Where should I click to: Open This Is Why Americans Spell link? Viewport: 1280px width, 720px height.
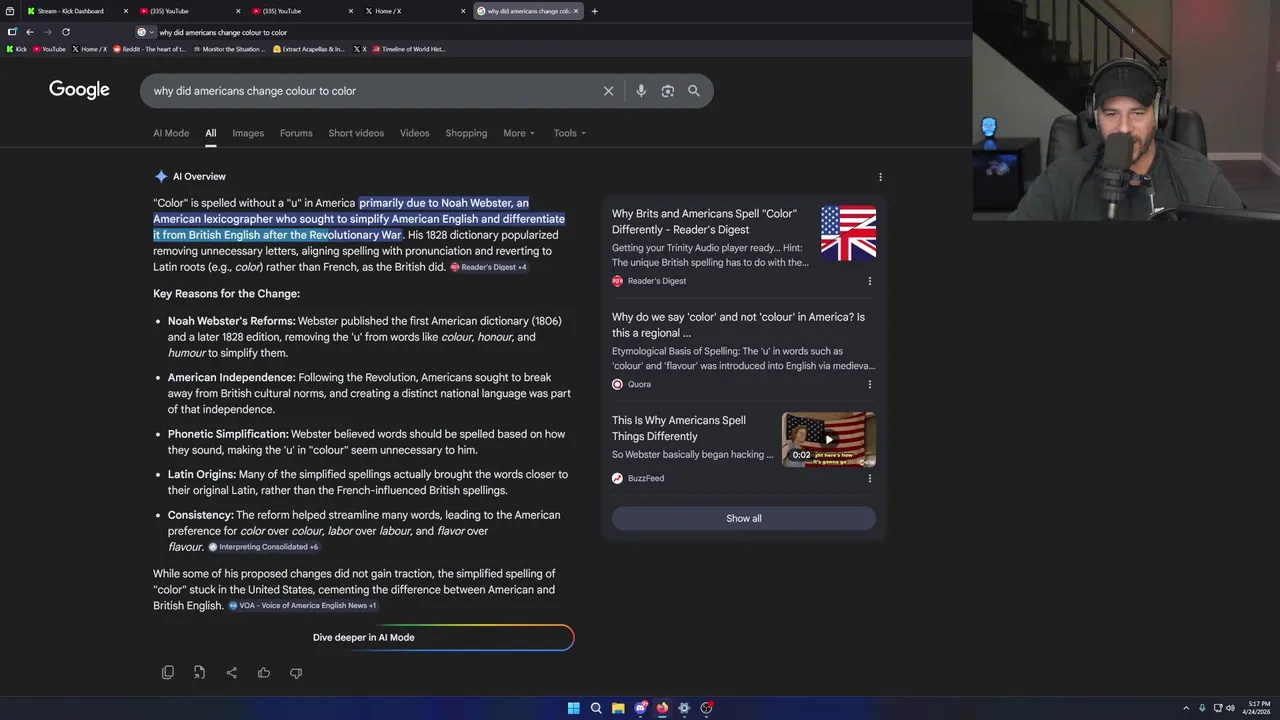(x=679, y=428)
